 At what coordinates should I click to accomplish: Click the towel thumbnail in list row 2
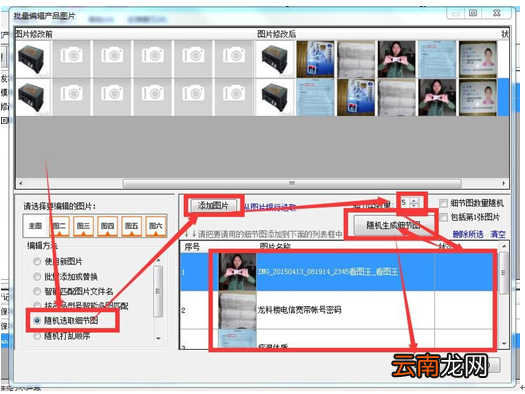(237, 310)
